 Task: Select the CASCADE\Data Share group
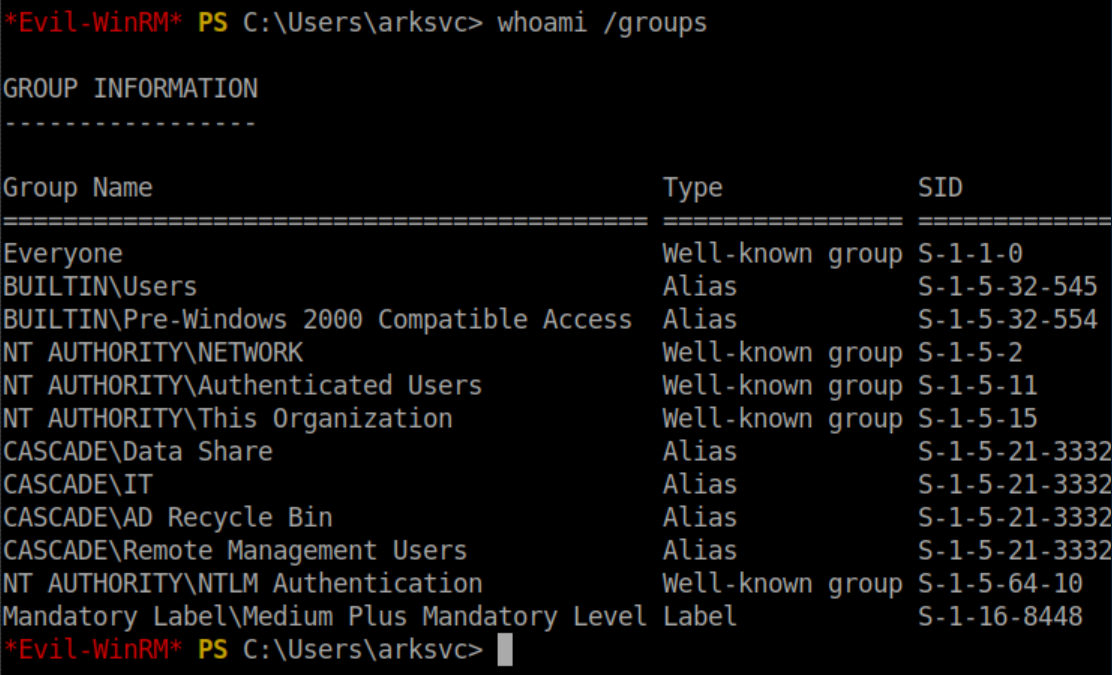[137, 452]
